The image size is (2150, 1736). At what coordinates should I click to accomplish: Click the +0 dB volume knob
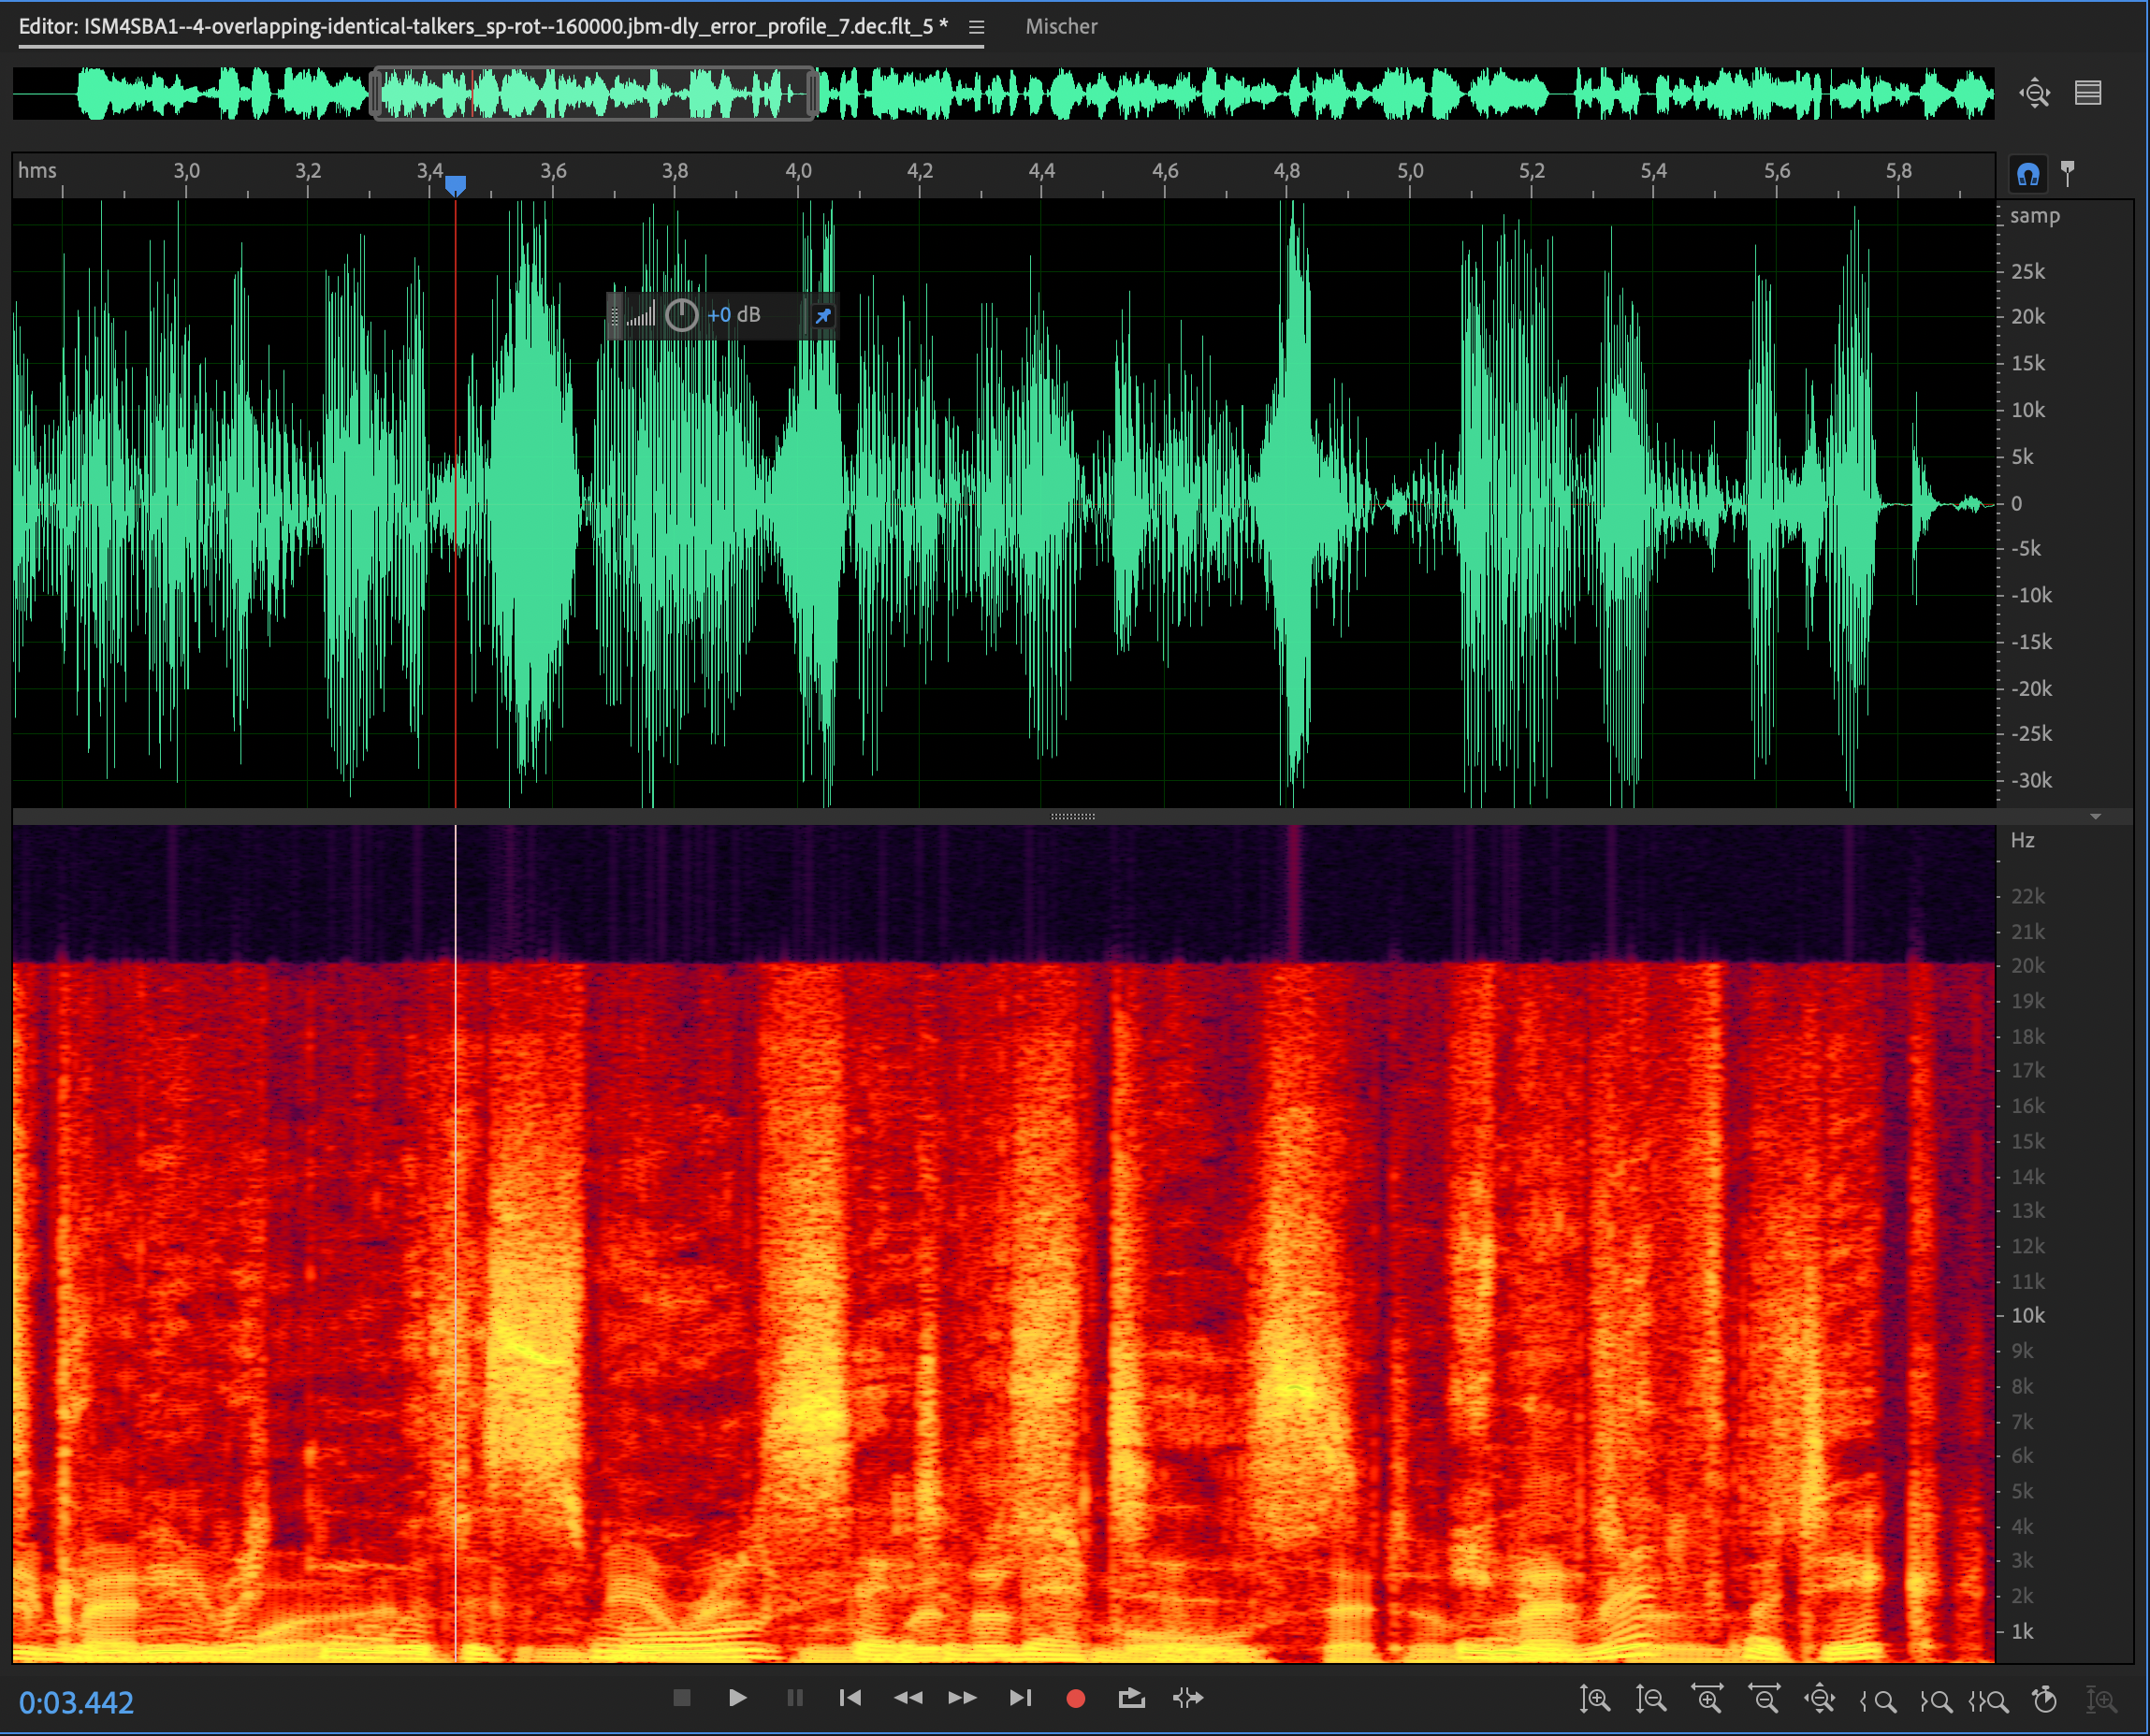tap(681, 316)
